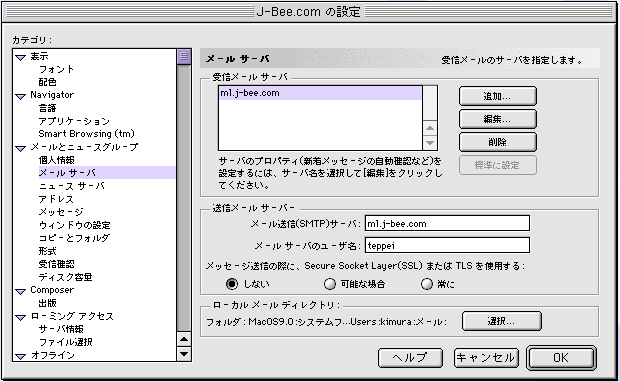Image resolution: width=620 pixels, height=382 pixels.
Task: Select コピーとフォルダ in category tree
Action: tap(74, 238)
